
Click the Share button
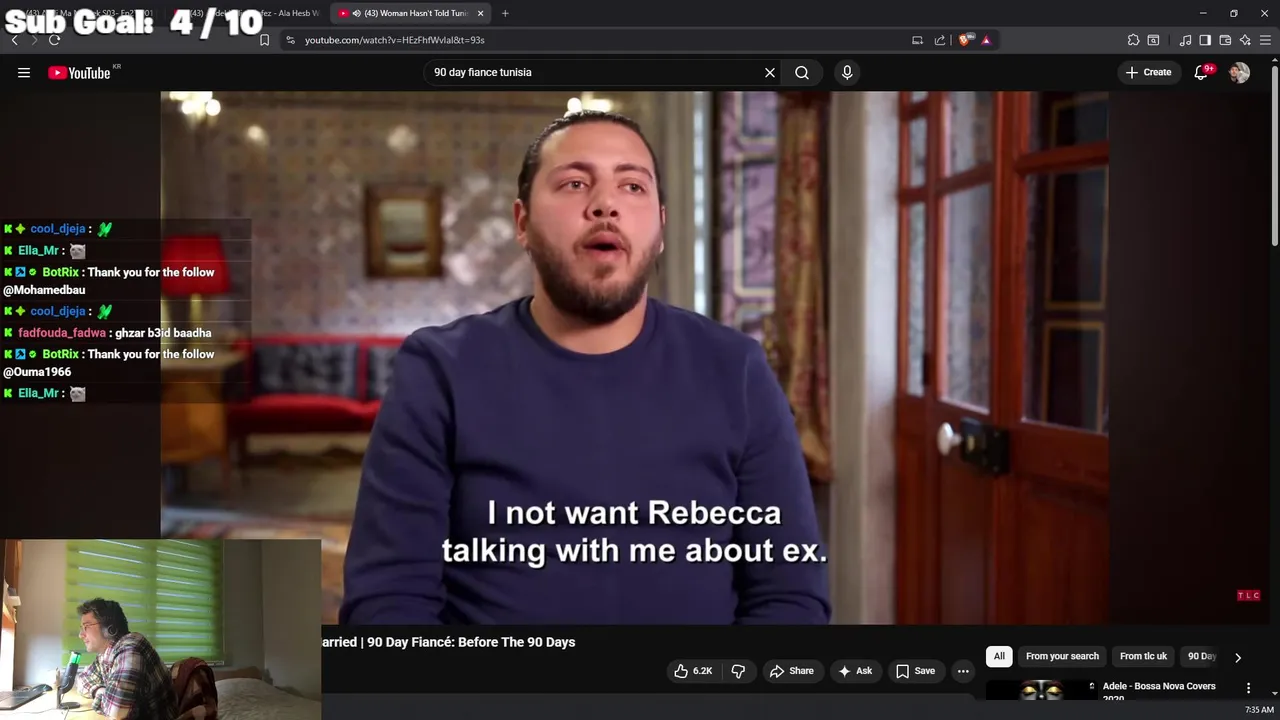791,671
